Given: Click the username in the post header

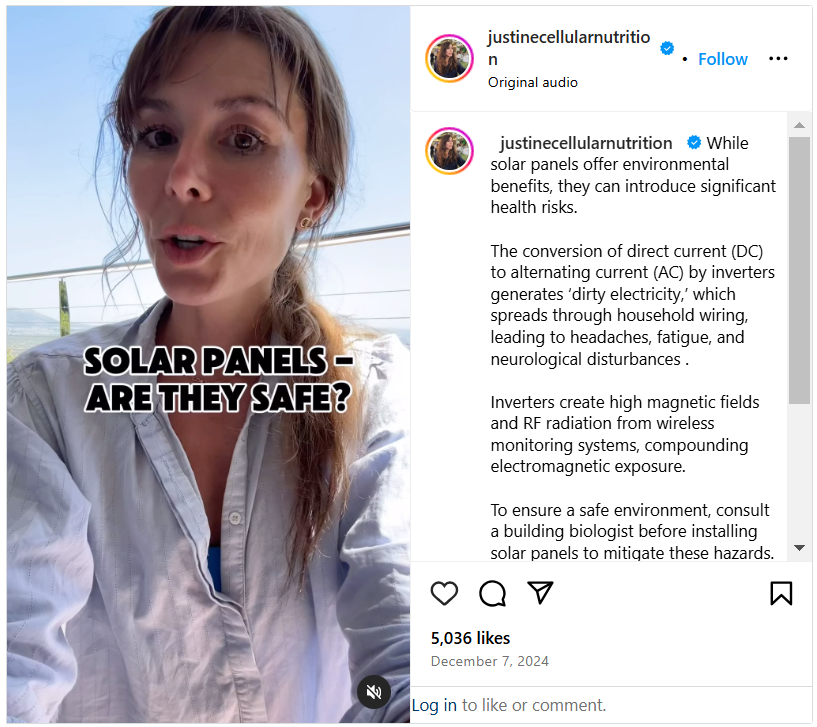Looking at the screenshot, I should (x=569, y=48).
